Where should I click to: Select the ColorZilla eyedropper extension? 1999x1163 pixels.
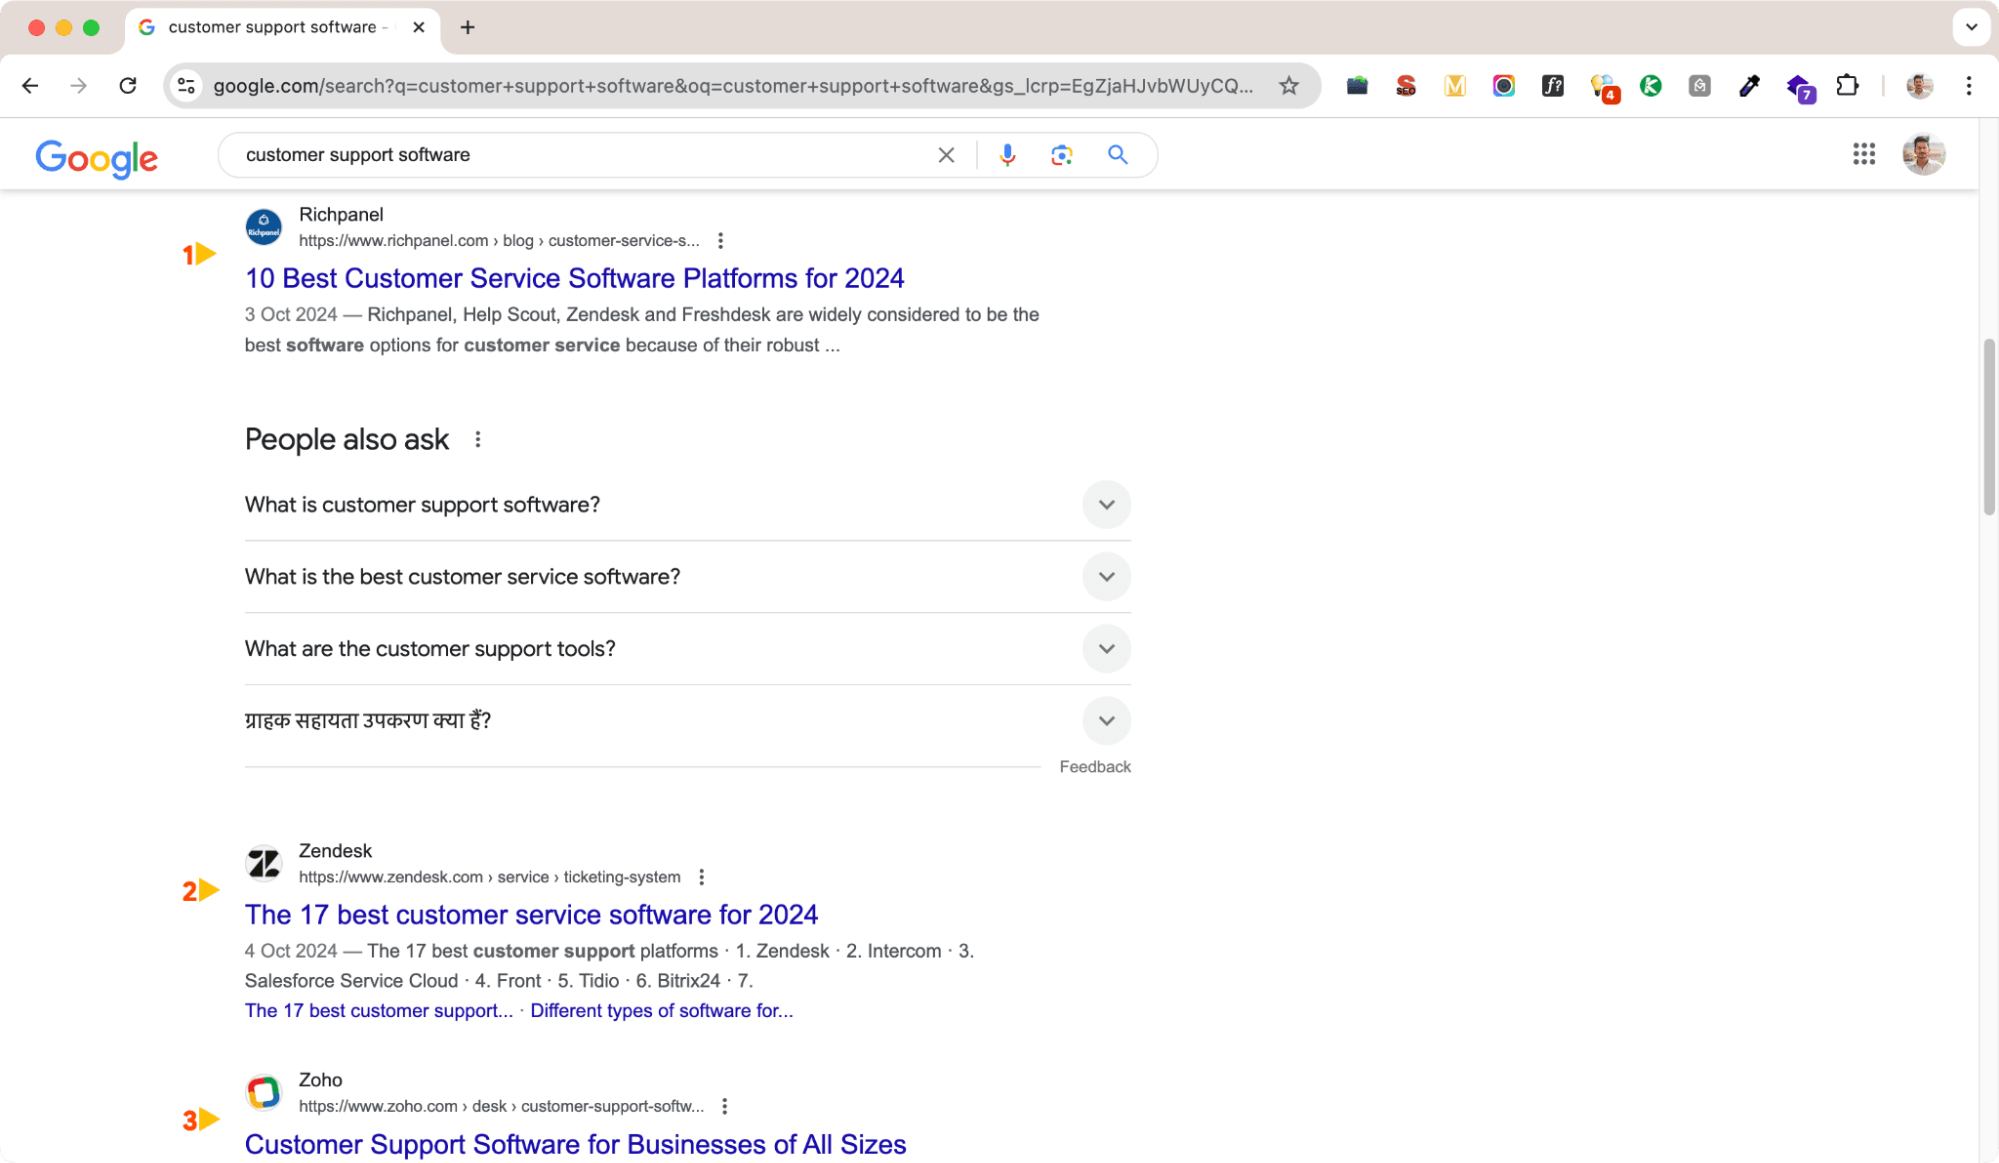(x=1749, y=86)
